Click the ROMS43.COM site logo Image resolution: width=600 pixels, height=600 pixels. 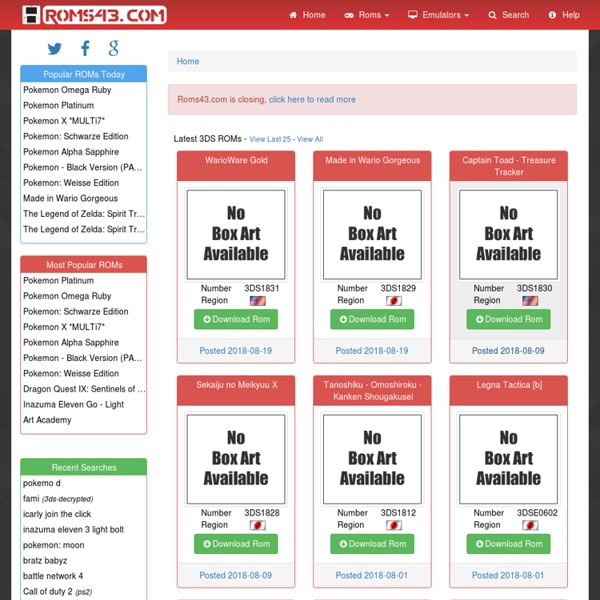click(x=94, y=15)
